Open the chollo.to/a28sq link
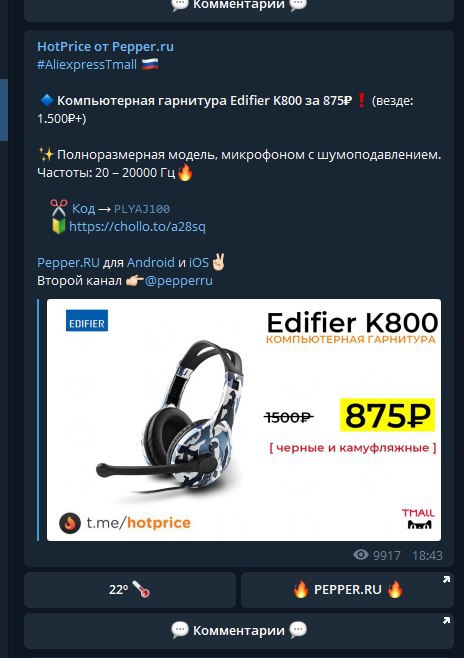 [x=137, y=227]
